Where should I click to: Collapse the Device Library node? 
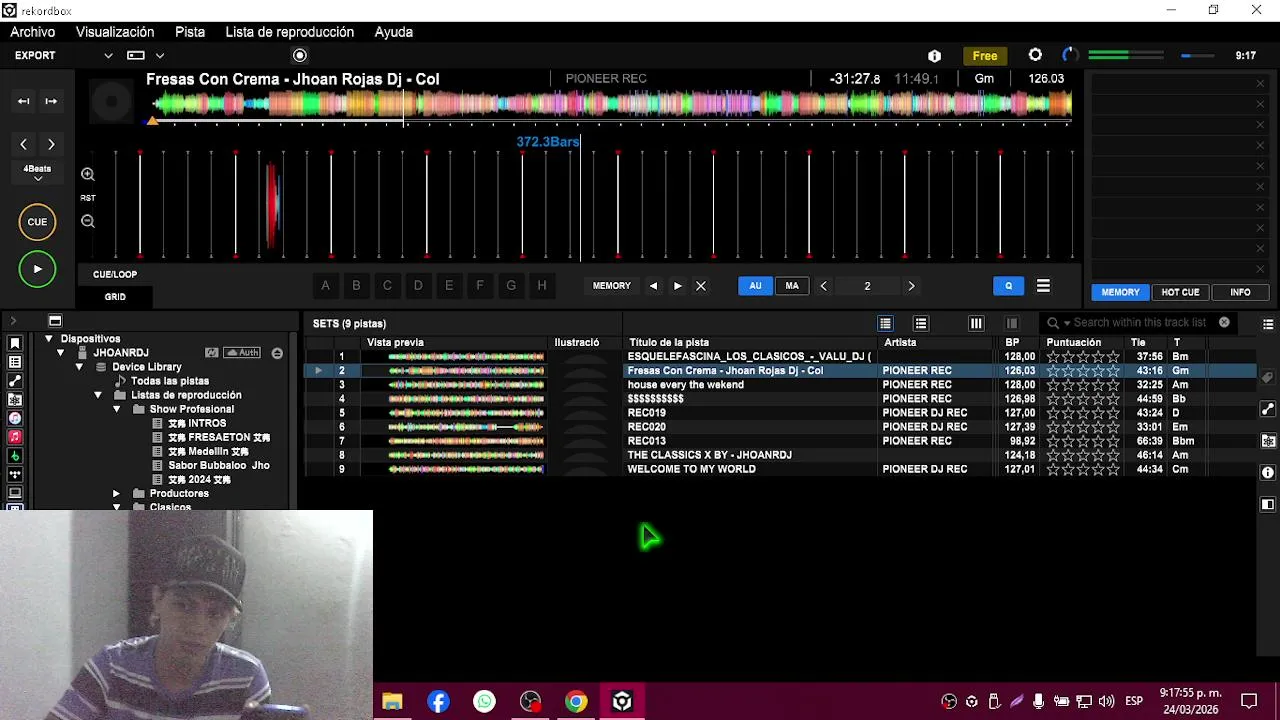[79, 367]
